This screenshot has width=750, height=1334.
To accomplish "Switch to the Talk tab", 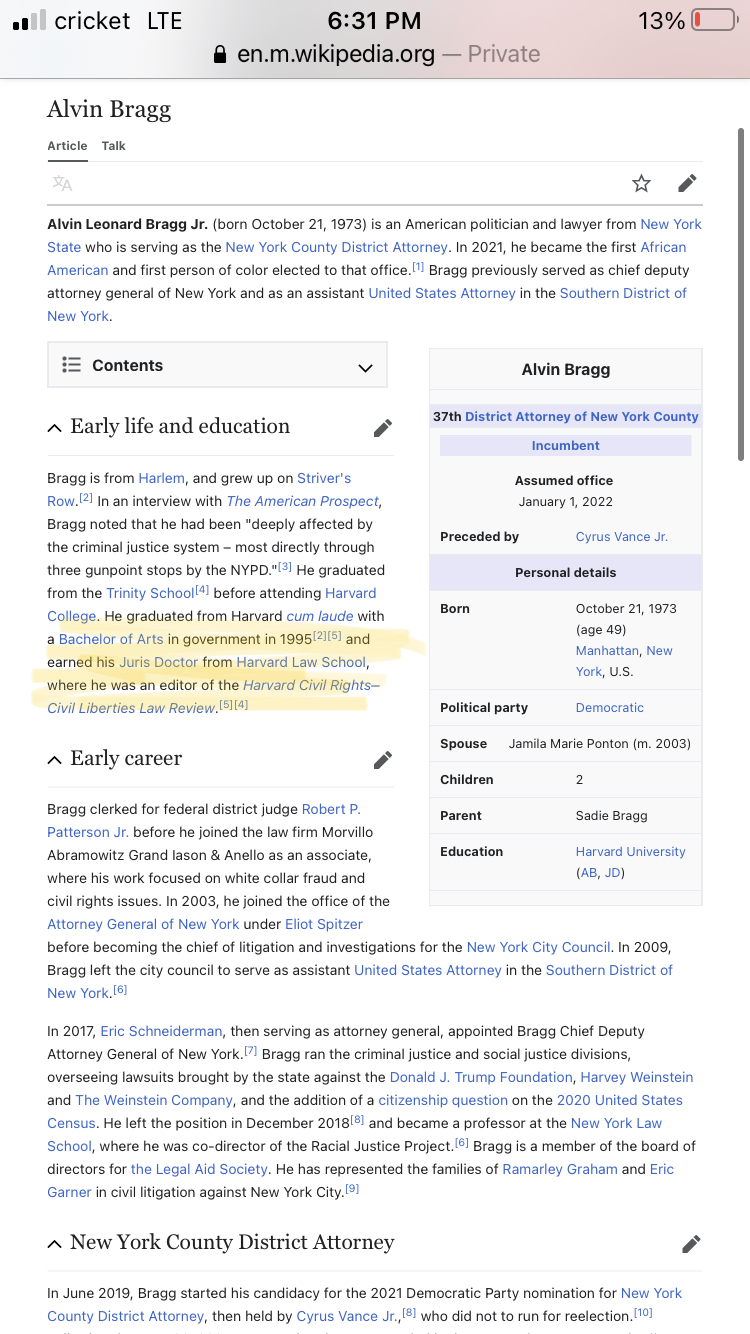I will [x=113, y=146].
